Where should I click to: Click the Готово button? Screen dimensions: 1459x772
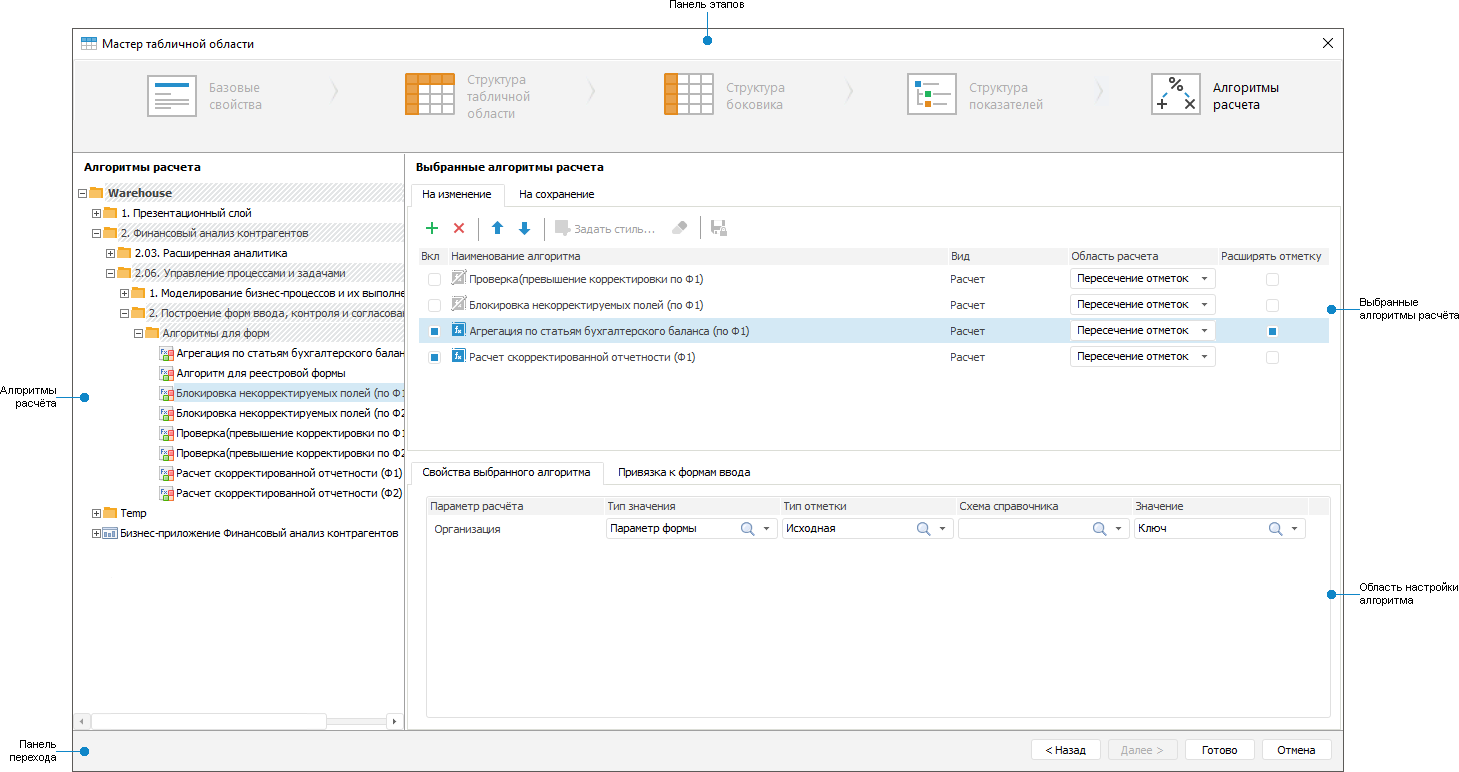(x=1219, y=750)
